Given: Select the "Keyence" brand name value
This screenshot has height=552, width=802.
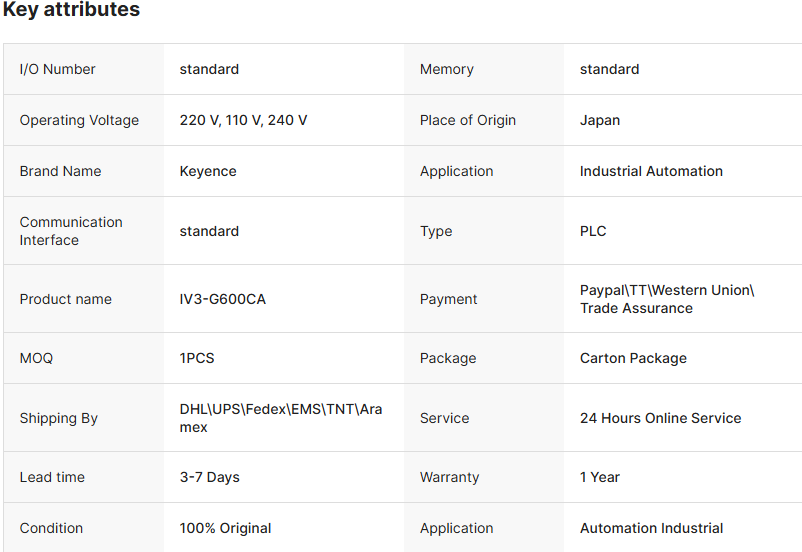Looking at the screenshot, I should point(208,171).
